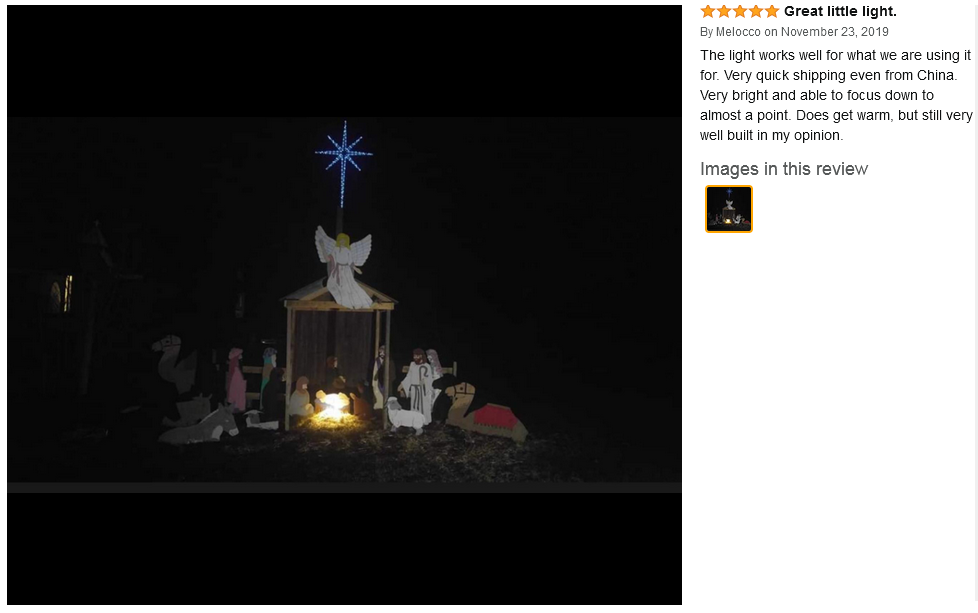Click the glowing manger light in the photo
Viewport: 978px width, 613px height.
click(331, 405)
